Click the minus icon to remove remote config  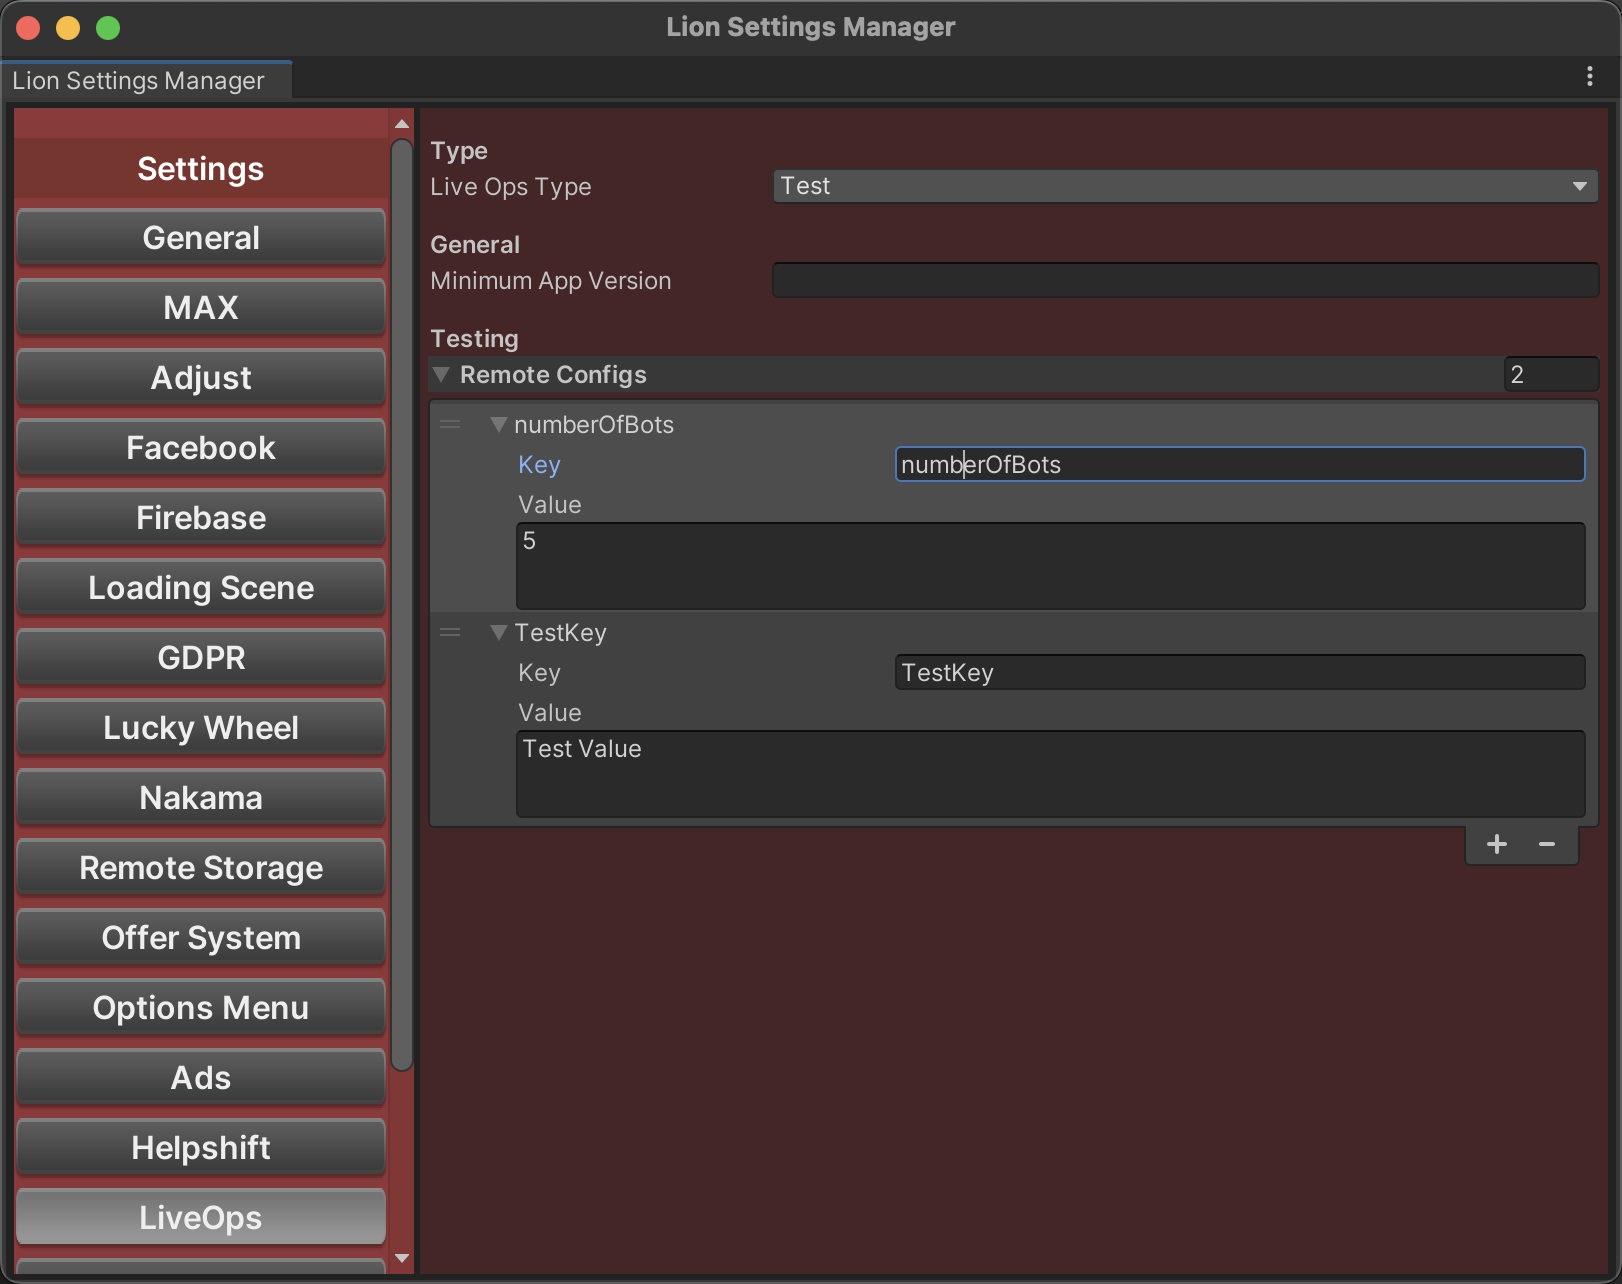click(x=1546, y=844)
